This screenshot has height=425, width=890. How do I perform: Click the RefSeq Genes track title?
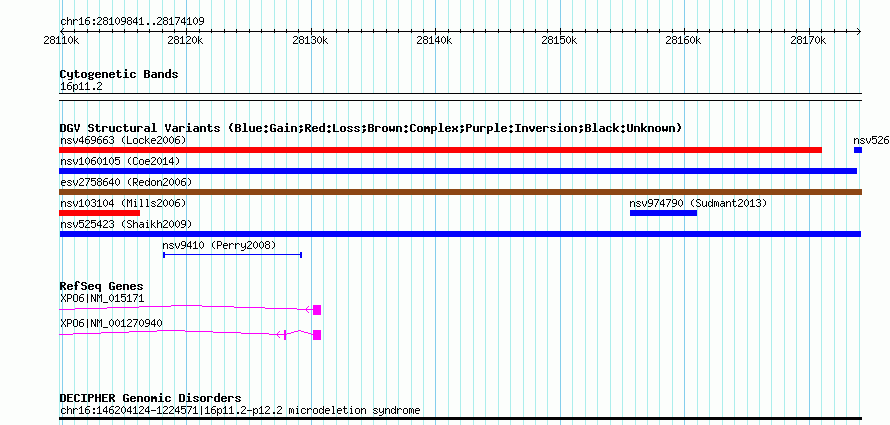point(101,286)
